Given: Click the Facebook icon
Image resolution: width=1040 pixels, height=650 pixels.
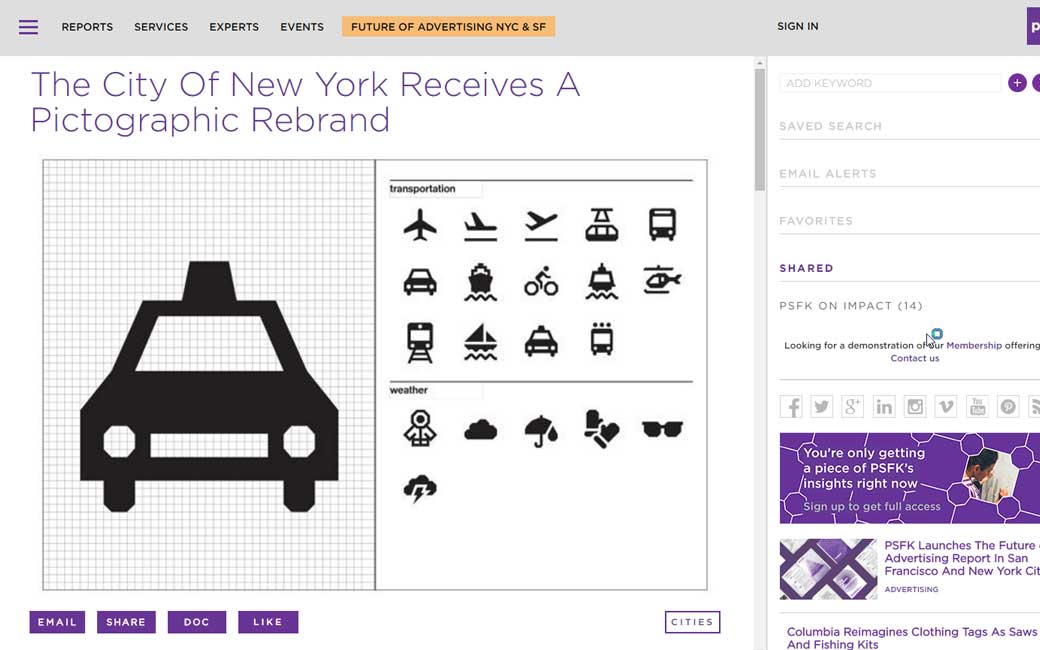Looking at the screenshot, I should coord(791,406).
